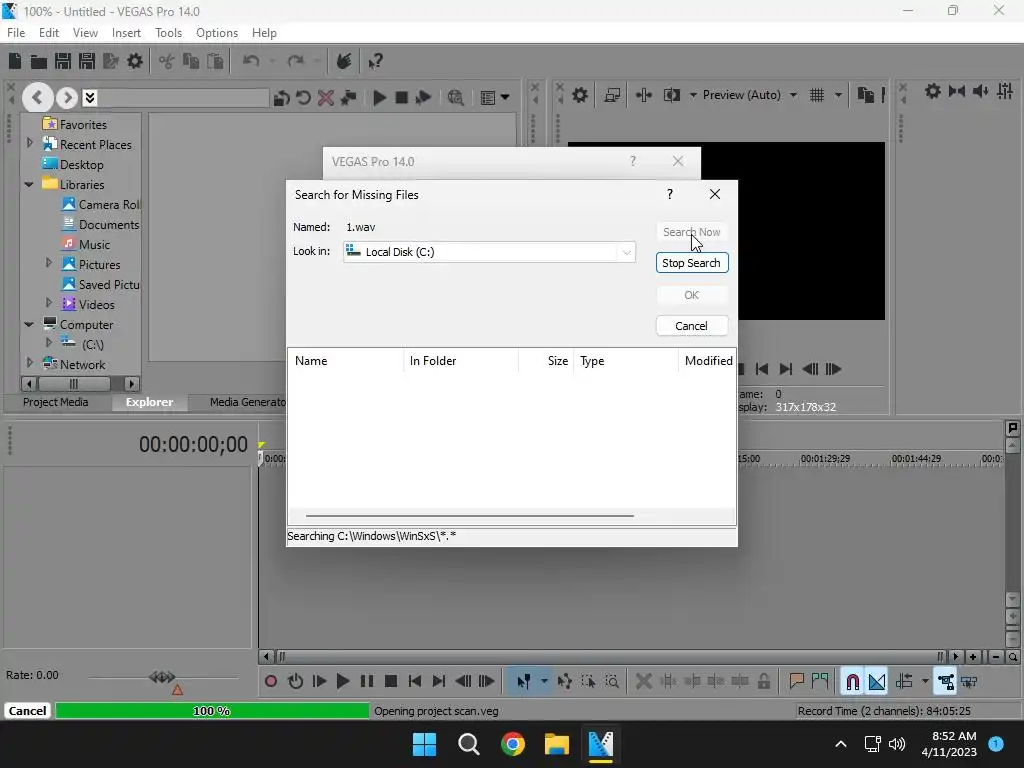Expand the Network tree node
The width and height of the screenshot is (1024, 768).
[29, 362]
